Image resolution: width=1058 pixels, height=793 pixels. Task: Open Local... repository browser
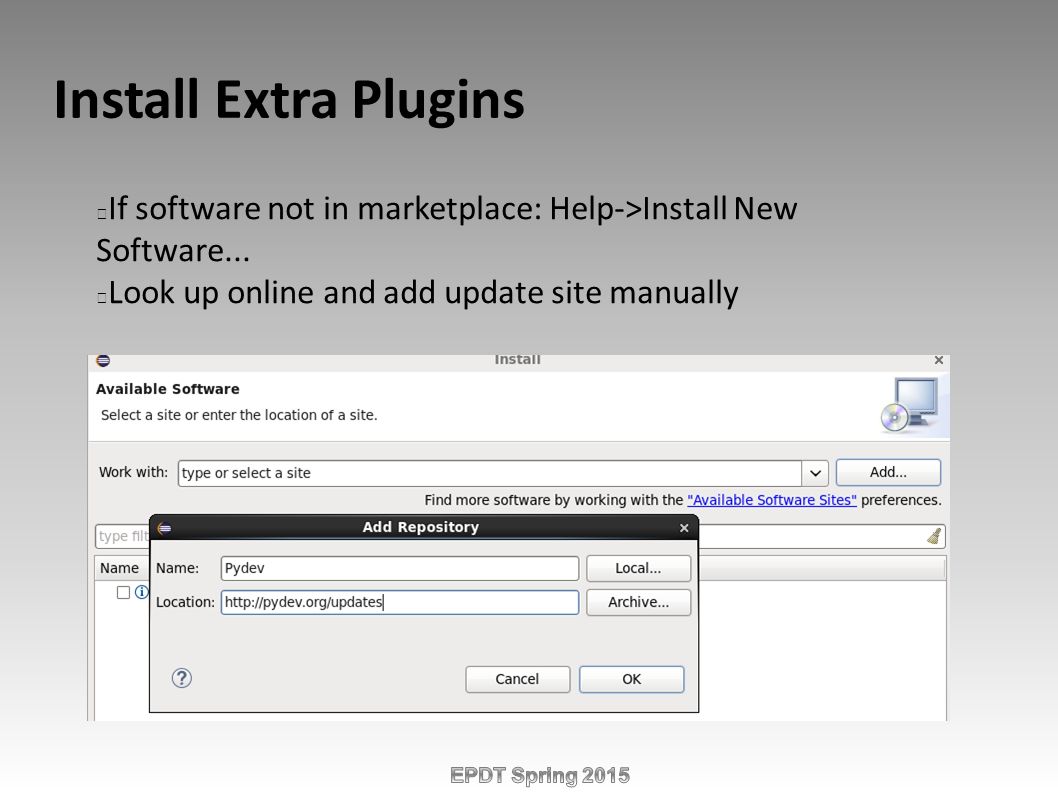pos(638,568)
